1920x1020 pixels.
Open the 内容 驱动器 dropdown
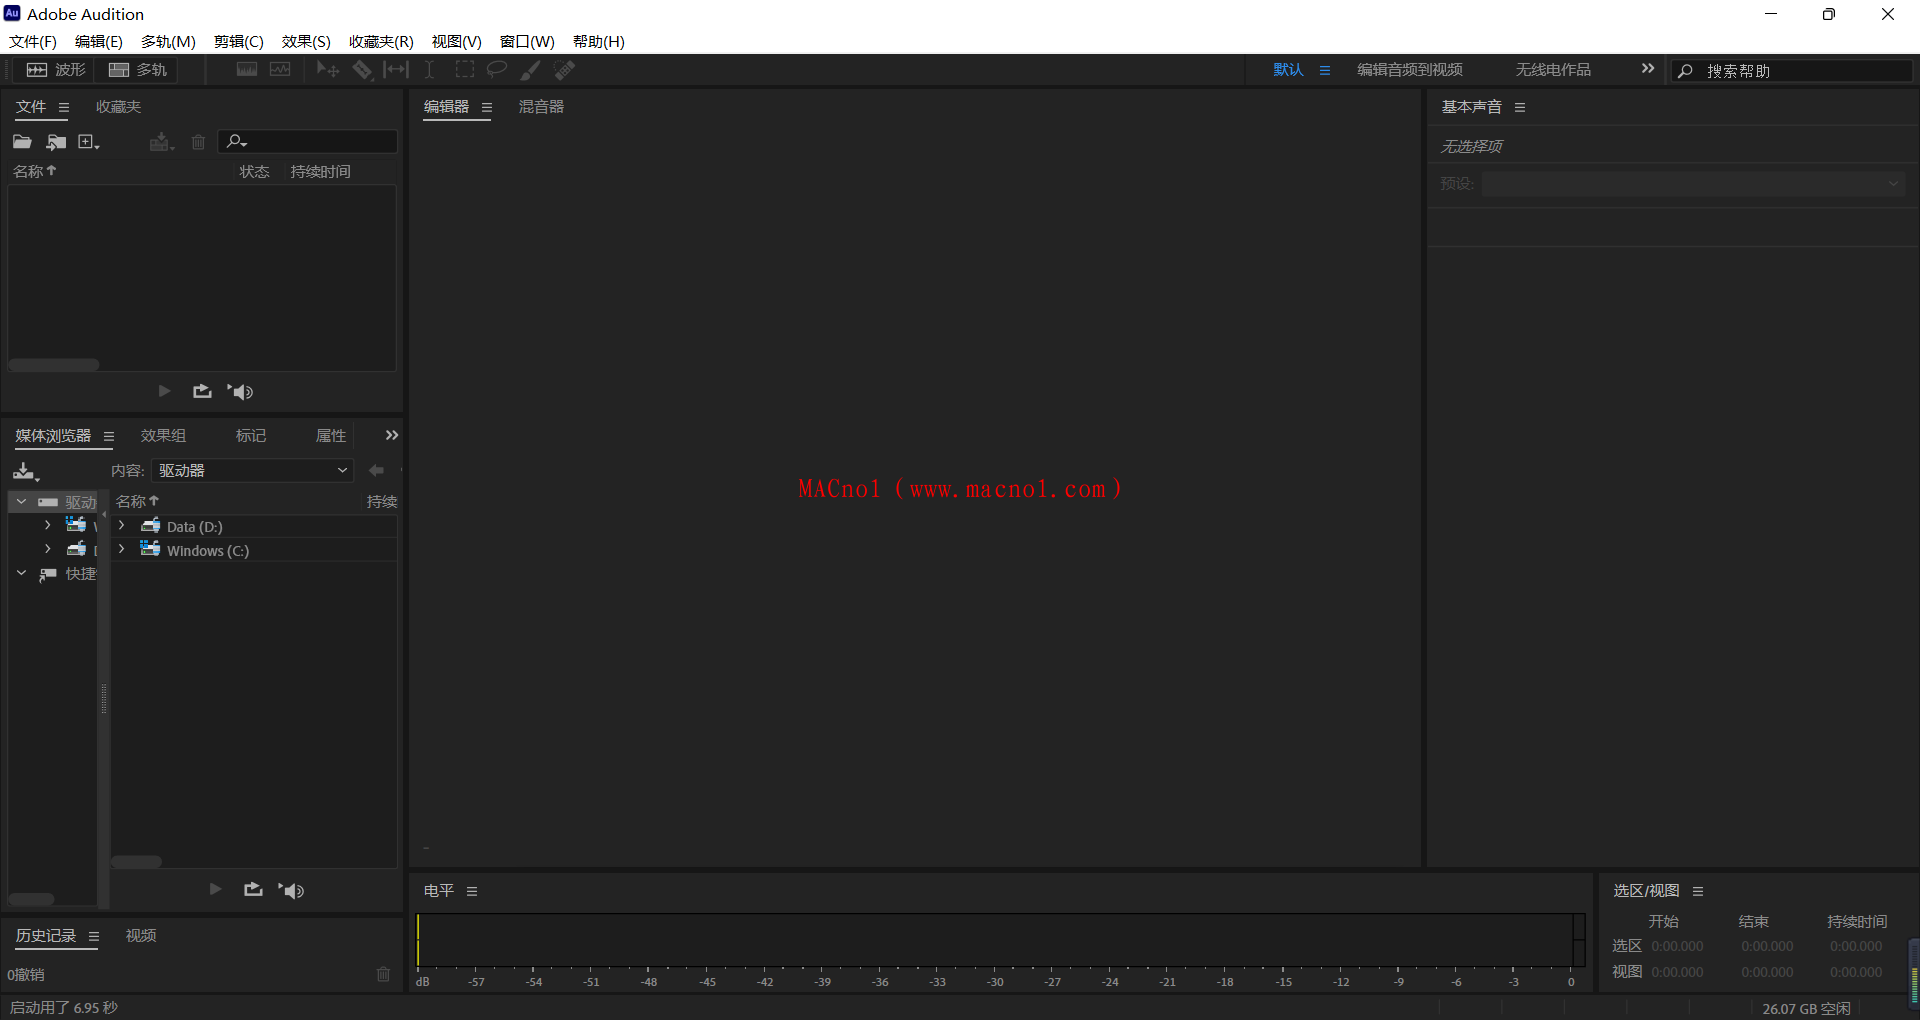253,470
